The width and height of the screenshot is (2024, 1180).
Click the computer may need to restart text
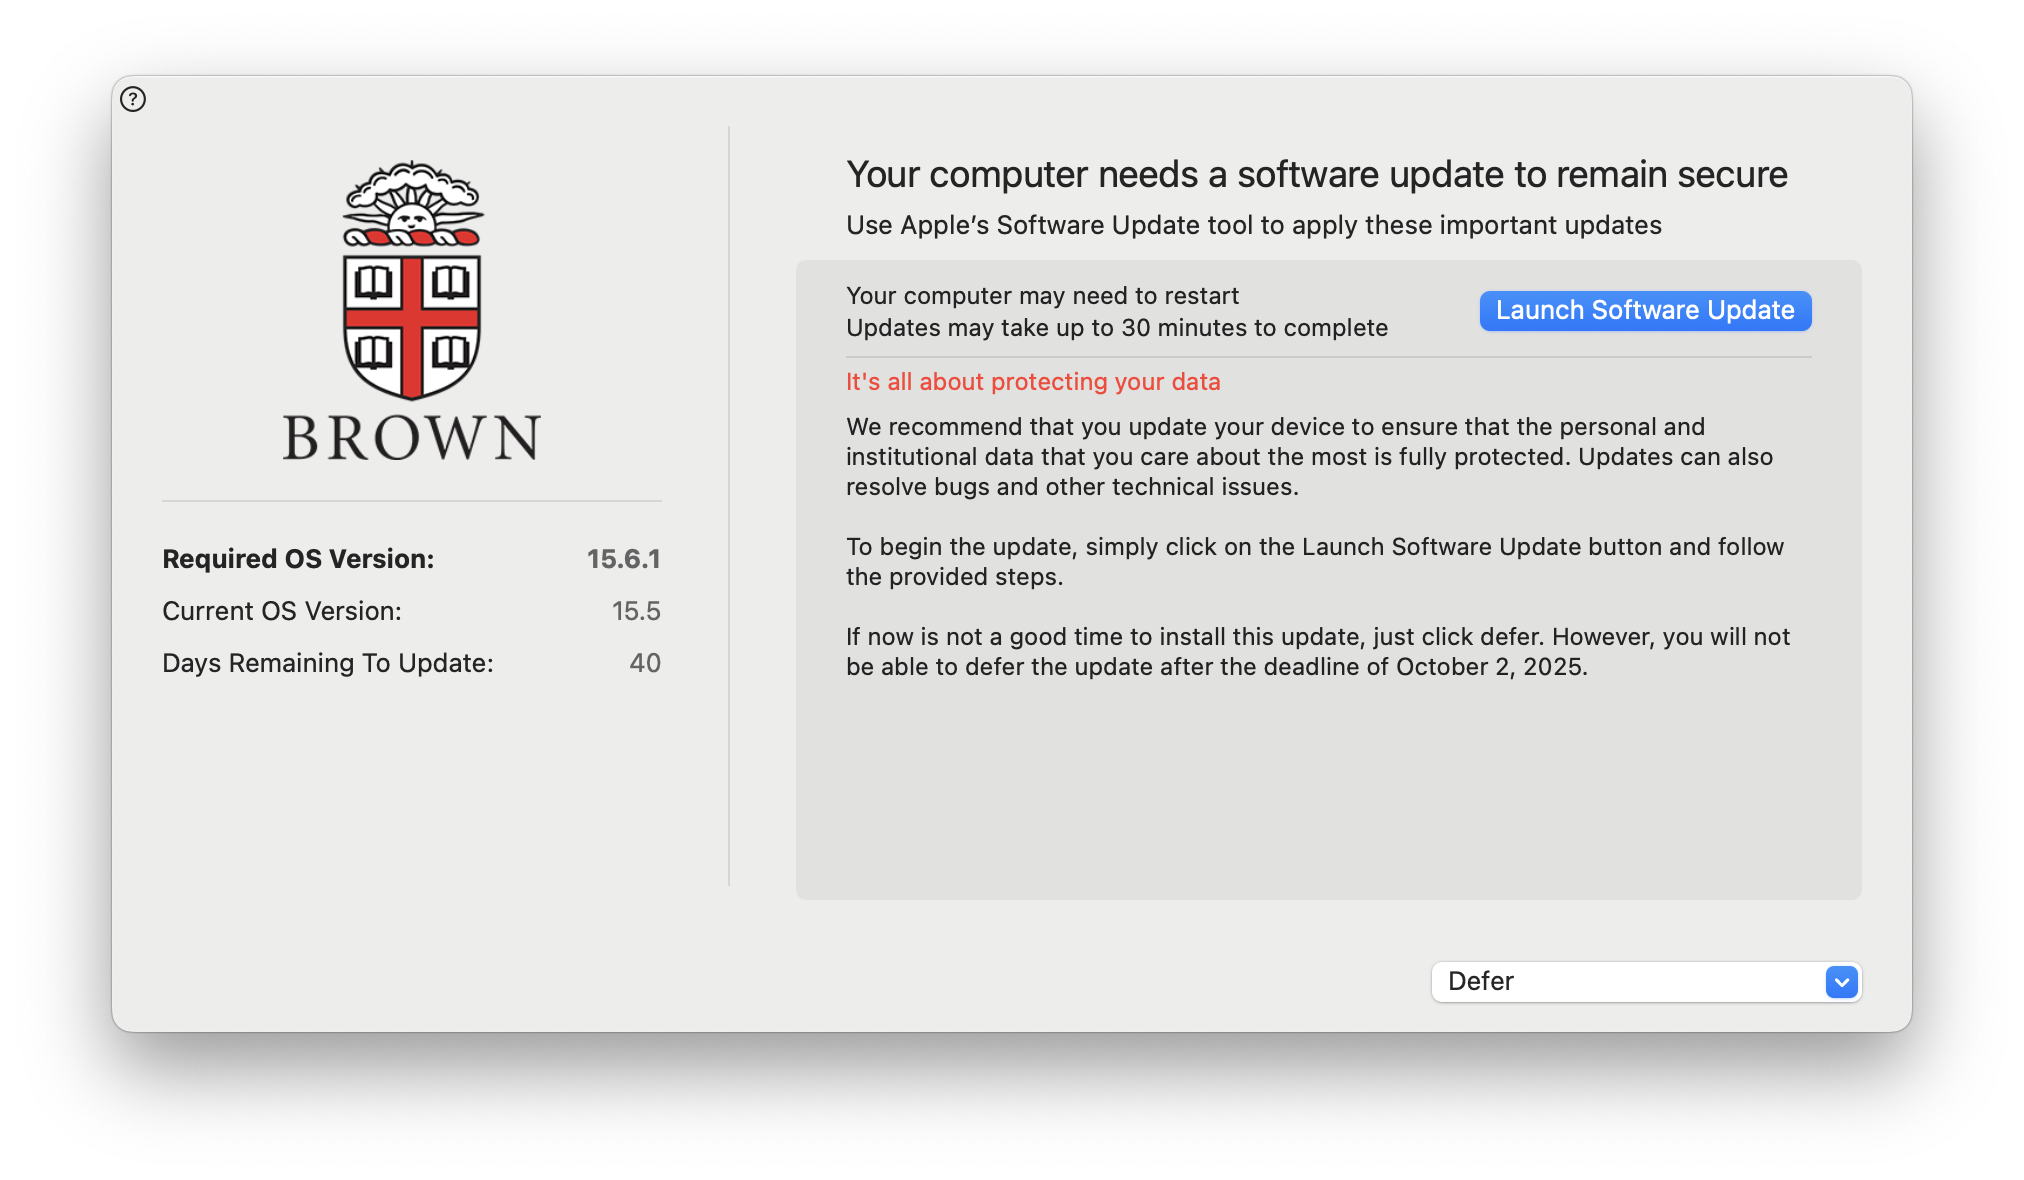pos(1042,296)
